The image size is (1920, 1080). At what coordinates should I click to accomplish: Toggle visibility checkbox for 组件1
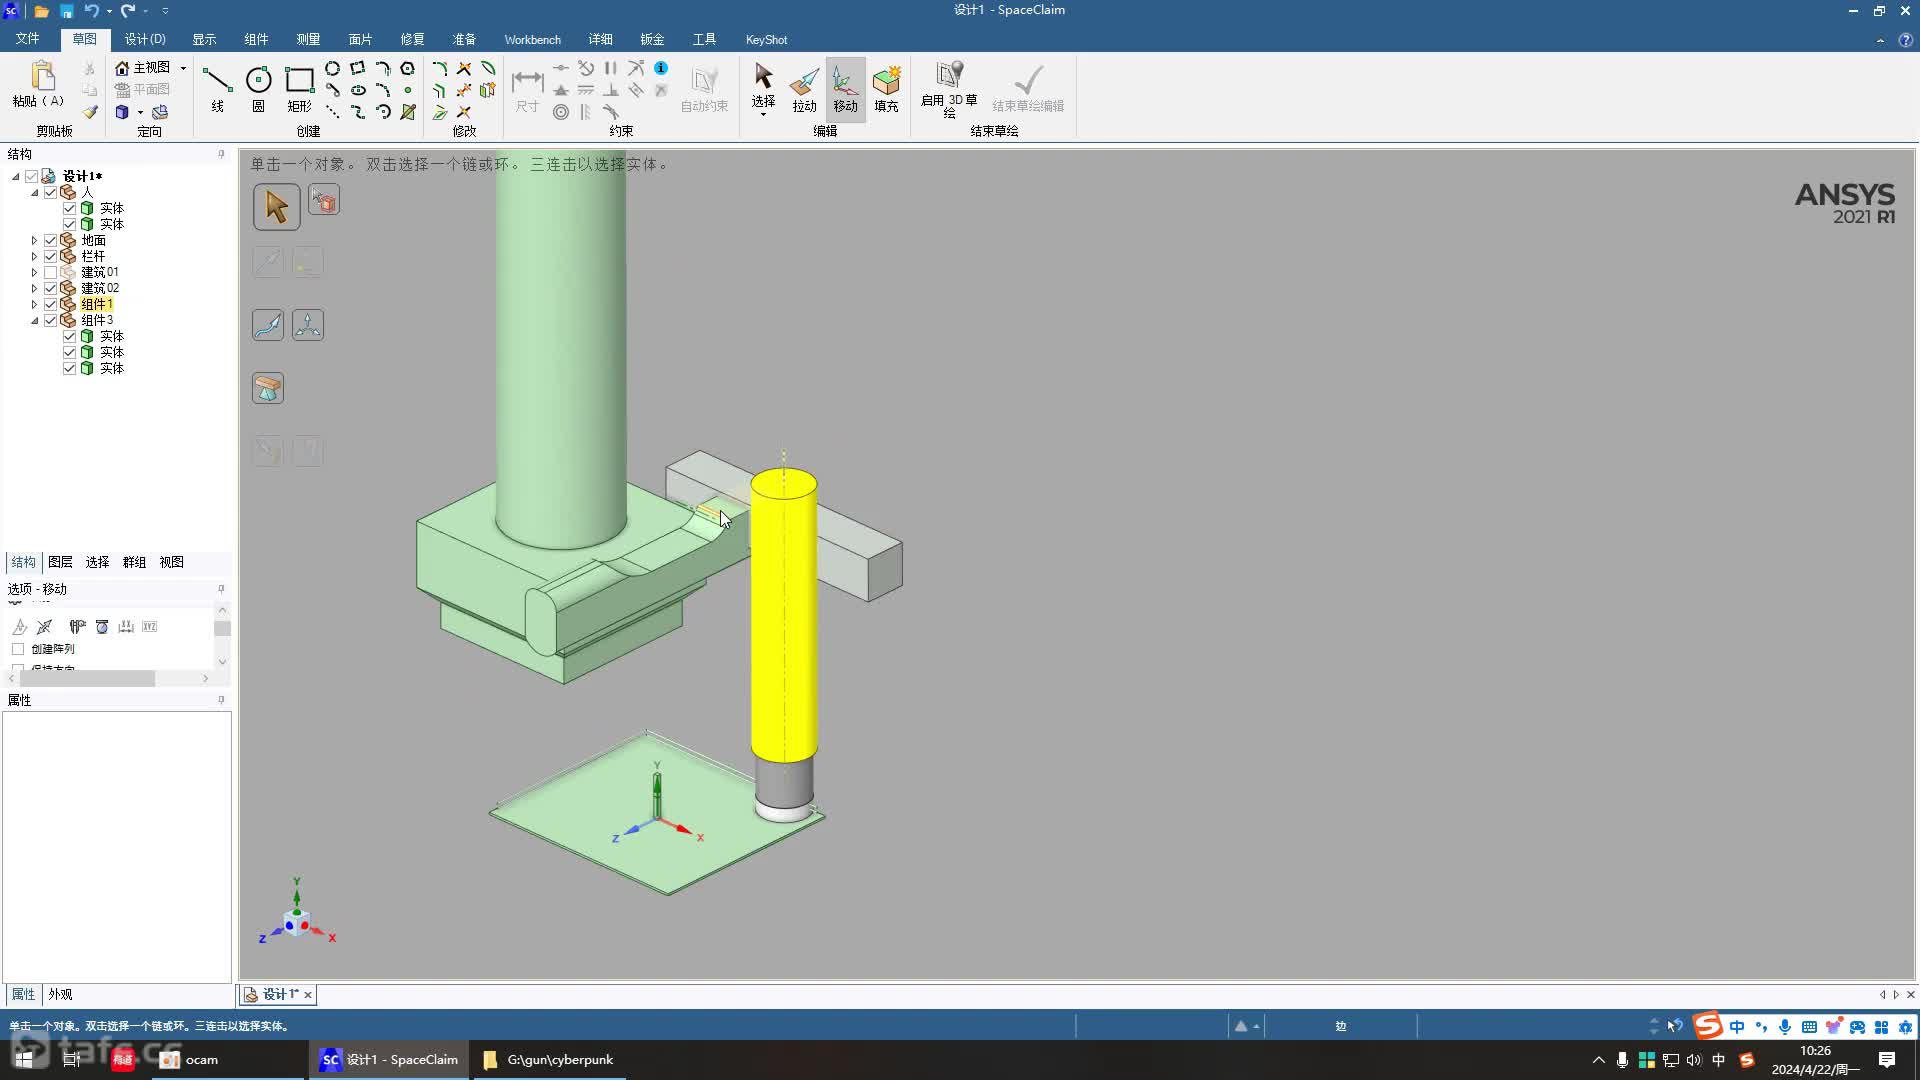click(51, 304)
